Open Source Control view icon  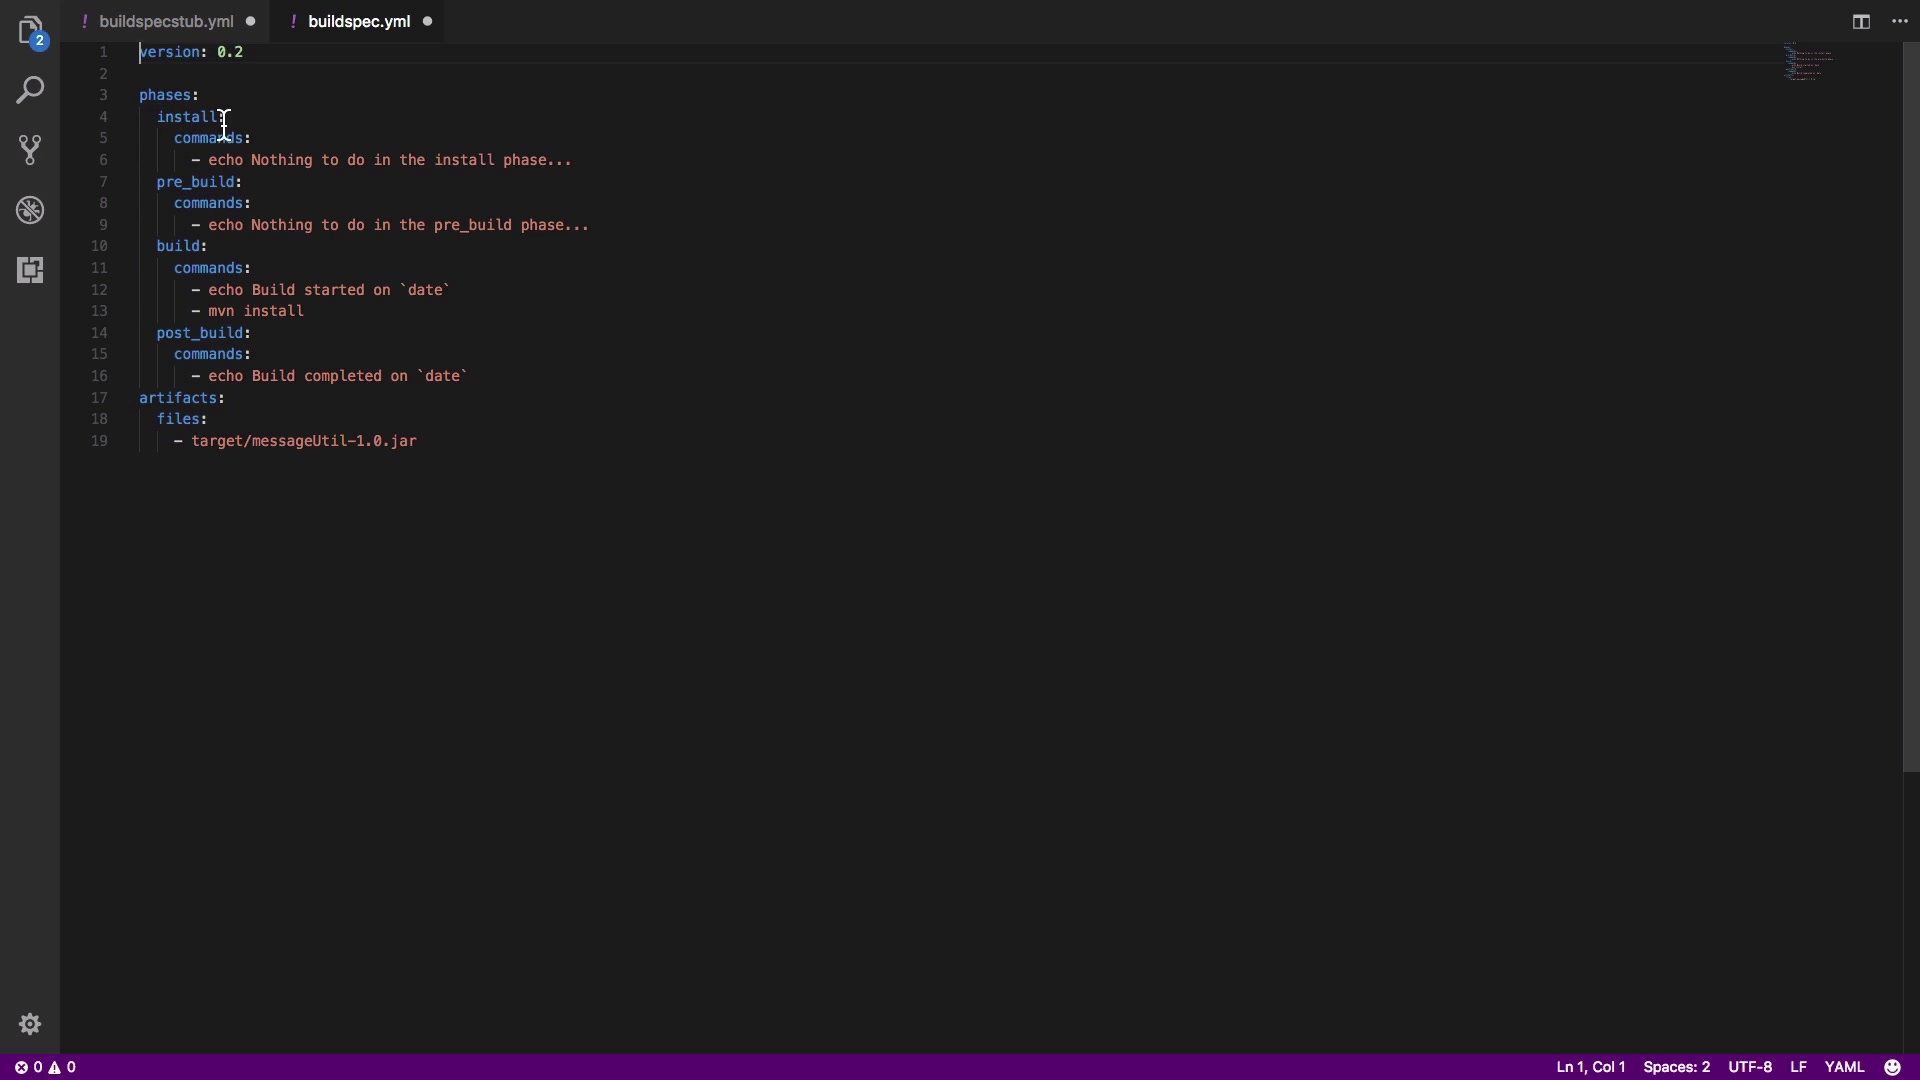pyautogui.click(x=30, y=150)
